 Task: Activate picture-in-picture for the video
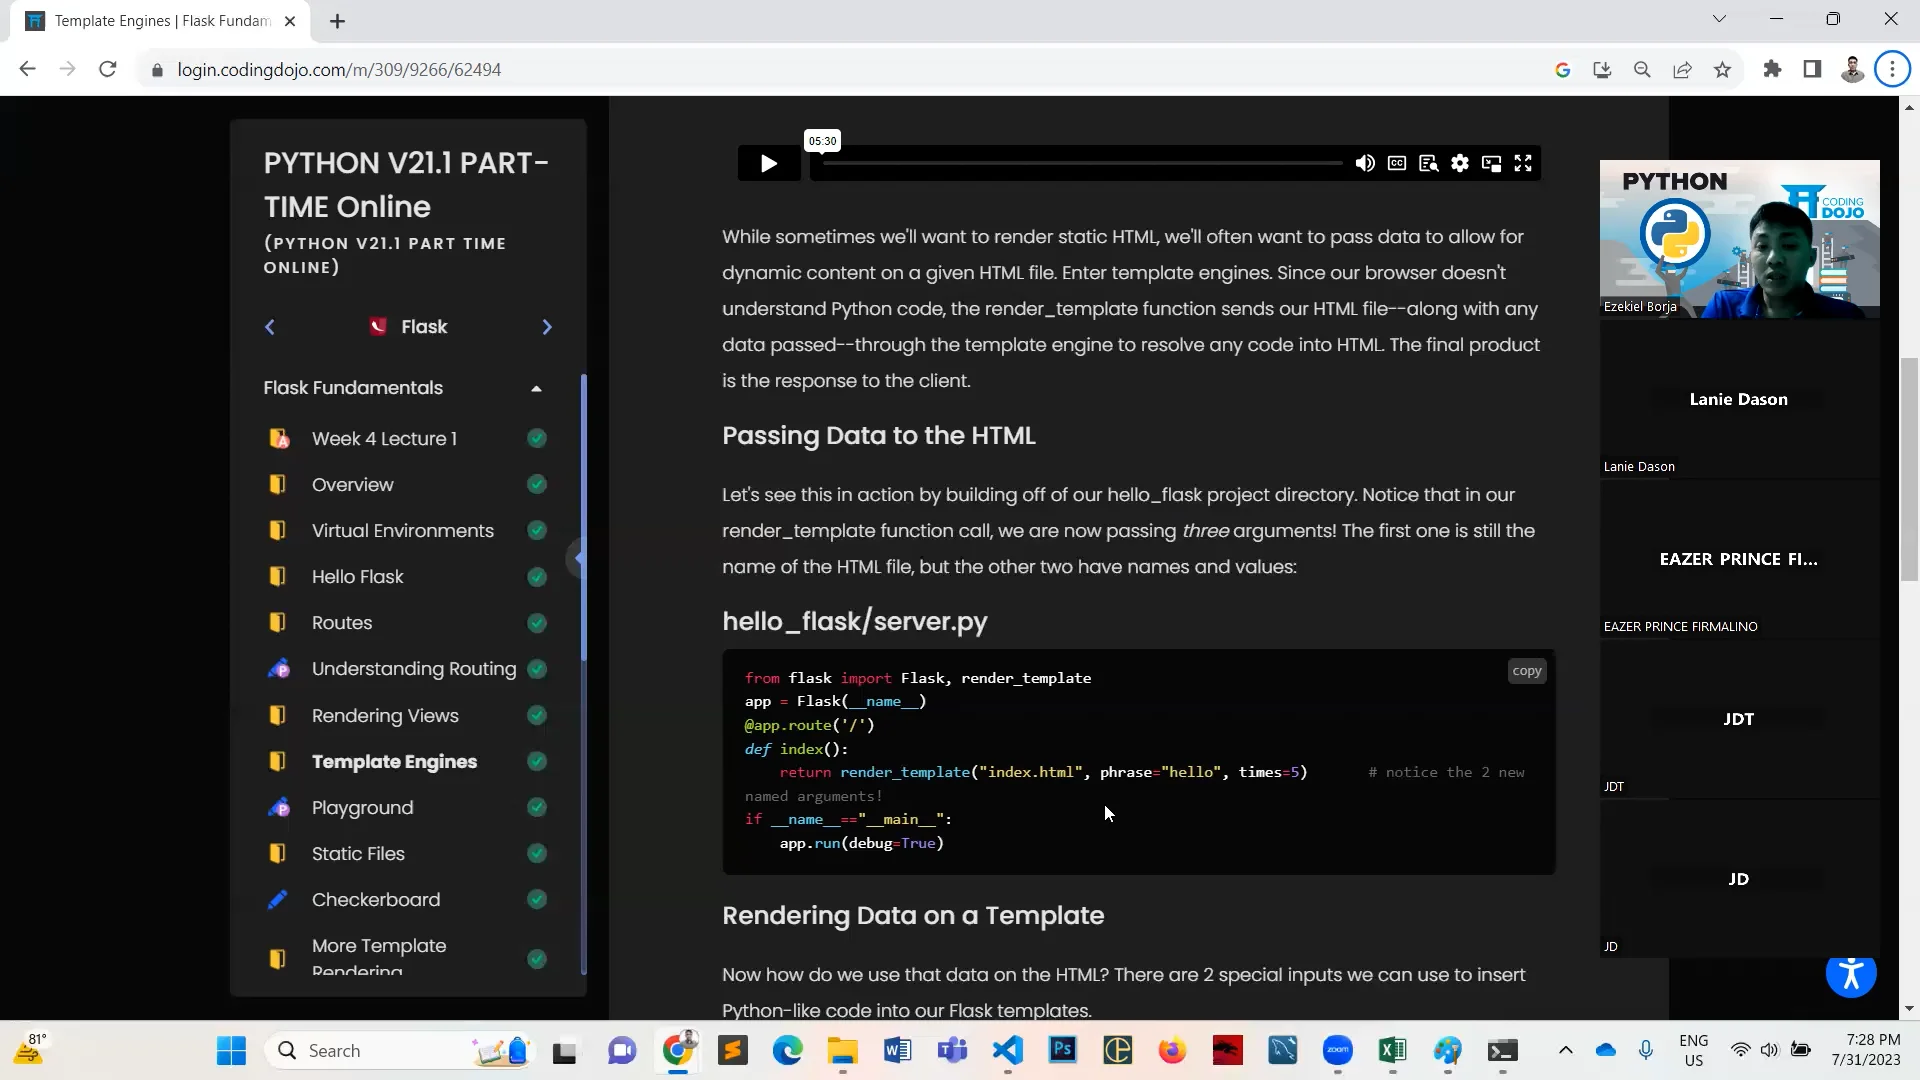click(1491, 163)
